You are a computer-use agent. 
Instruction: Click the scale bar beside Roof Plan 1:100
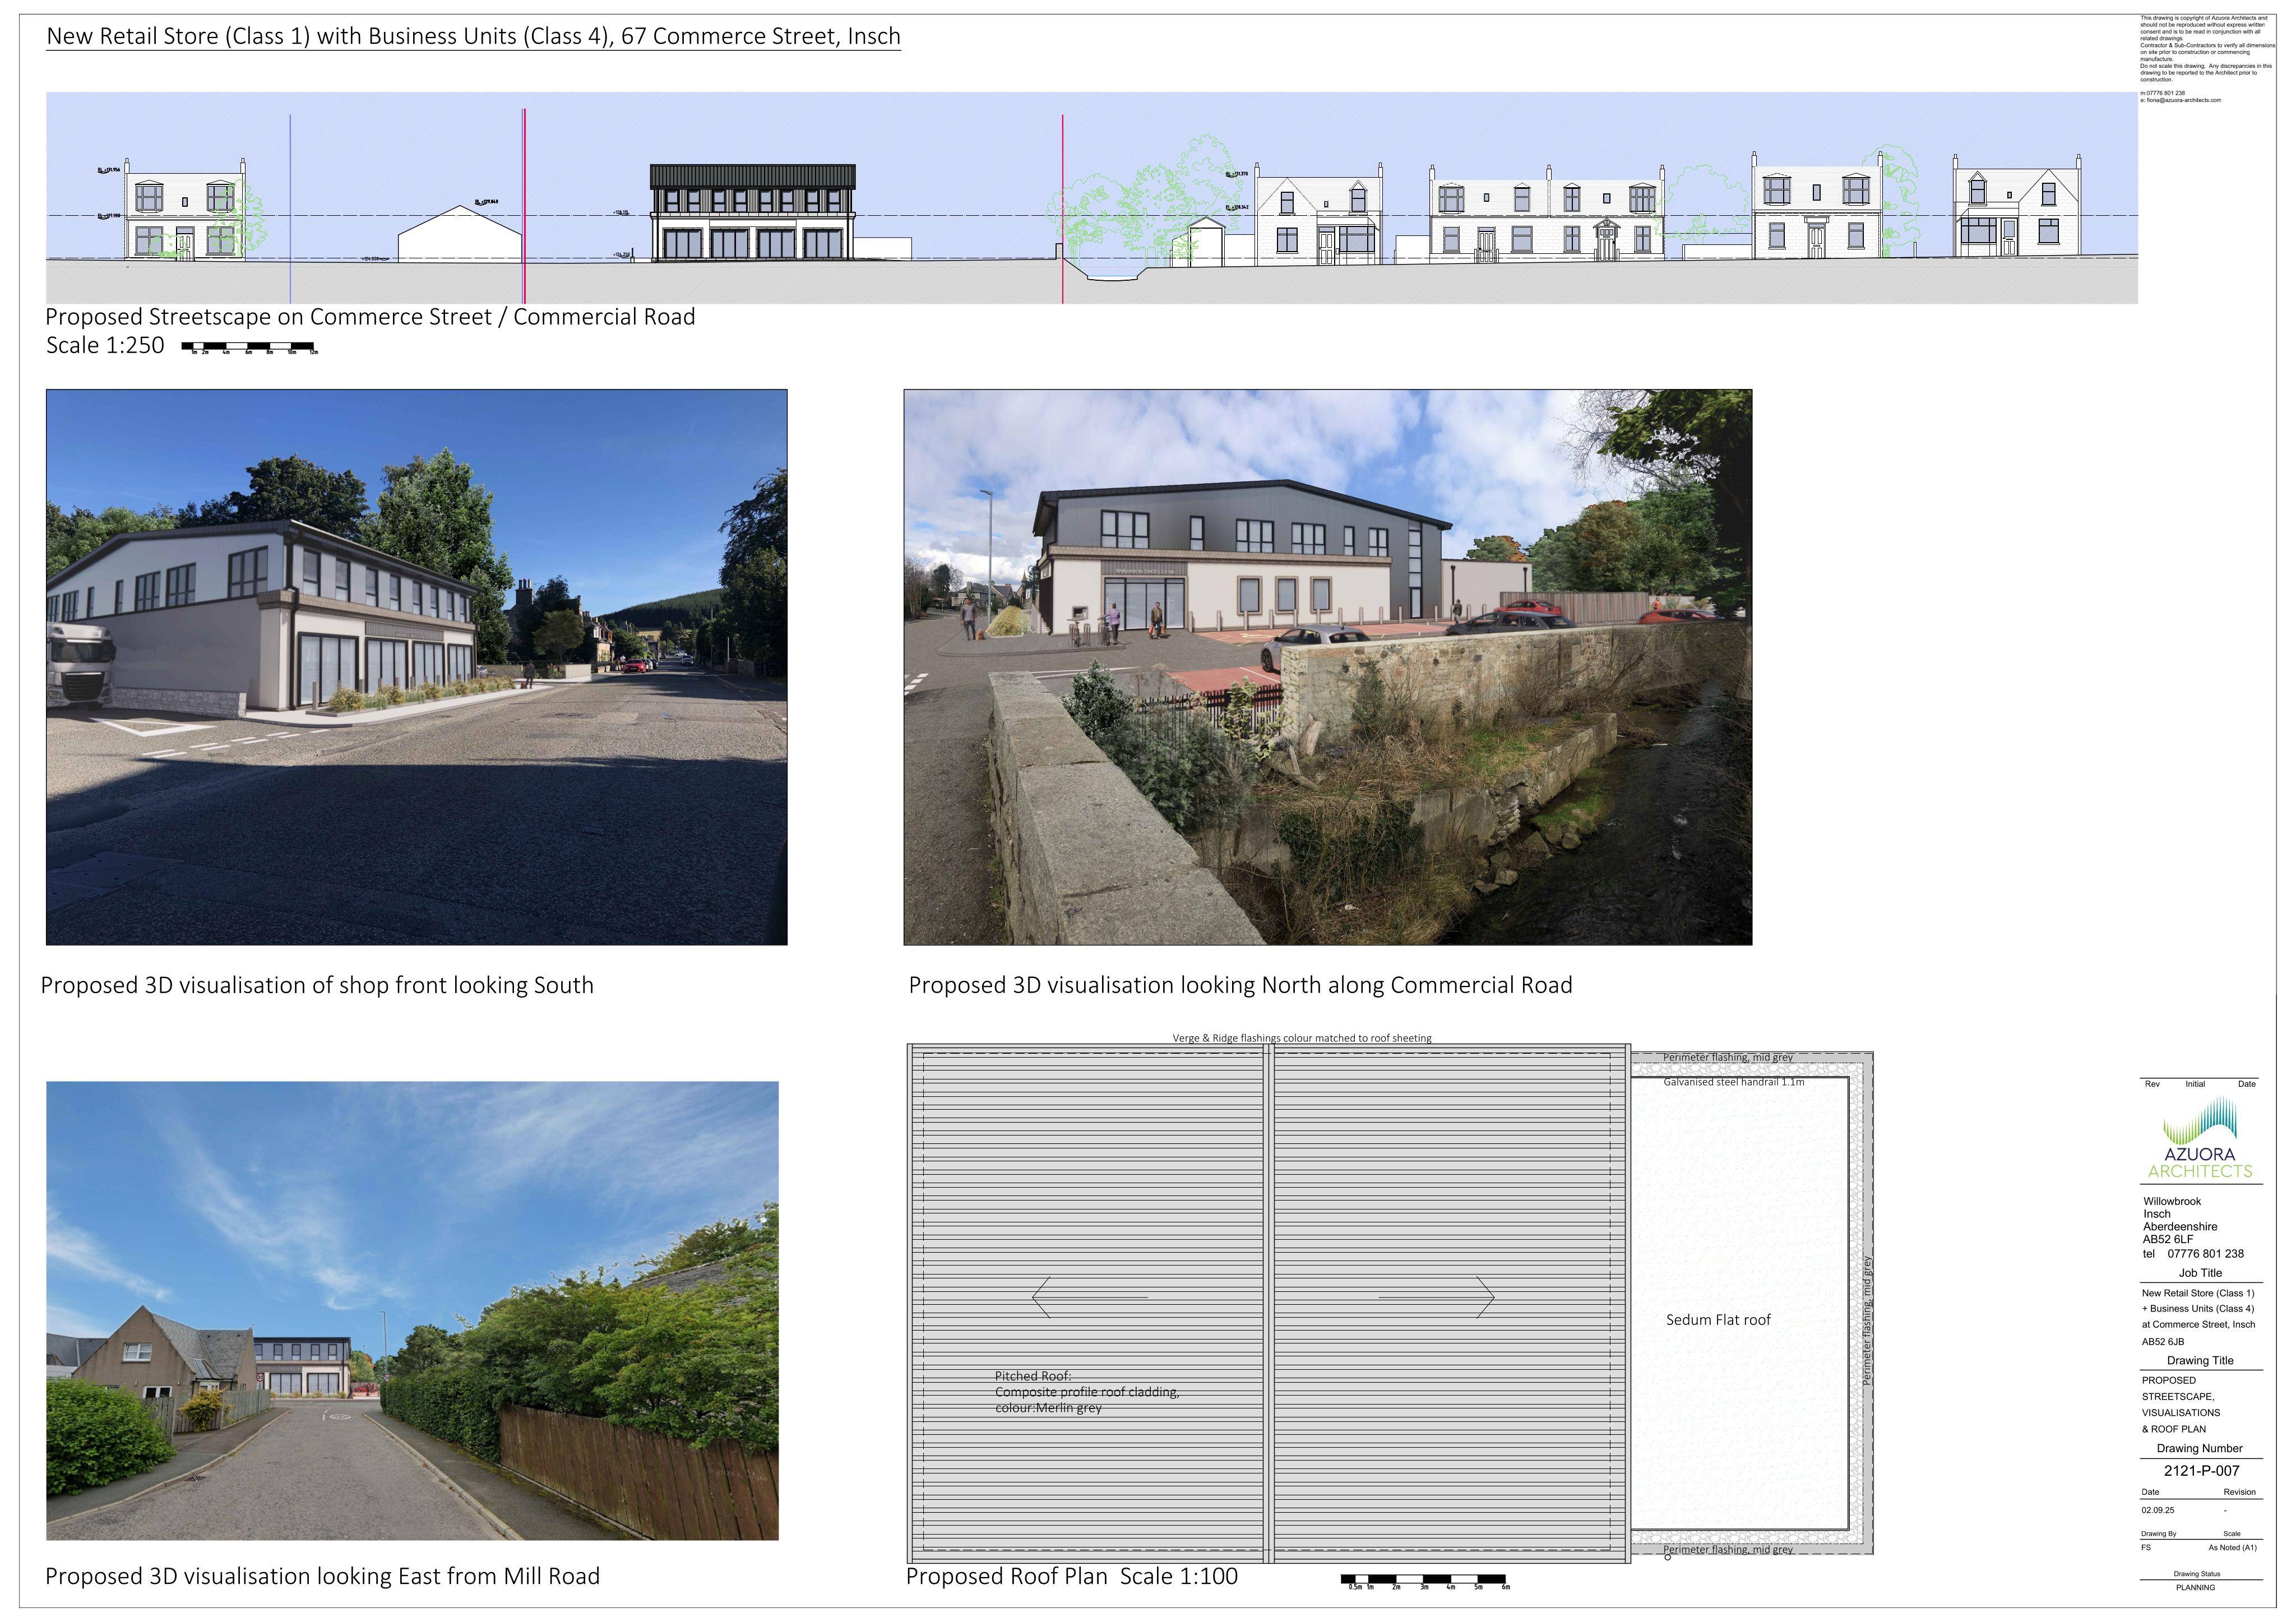coord(1425,1581)
